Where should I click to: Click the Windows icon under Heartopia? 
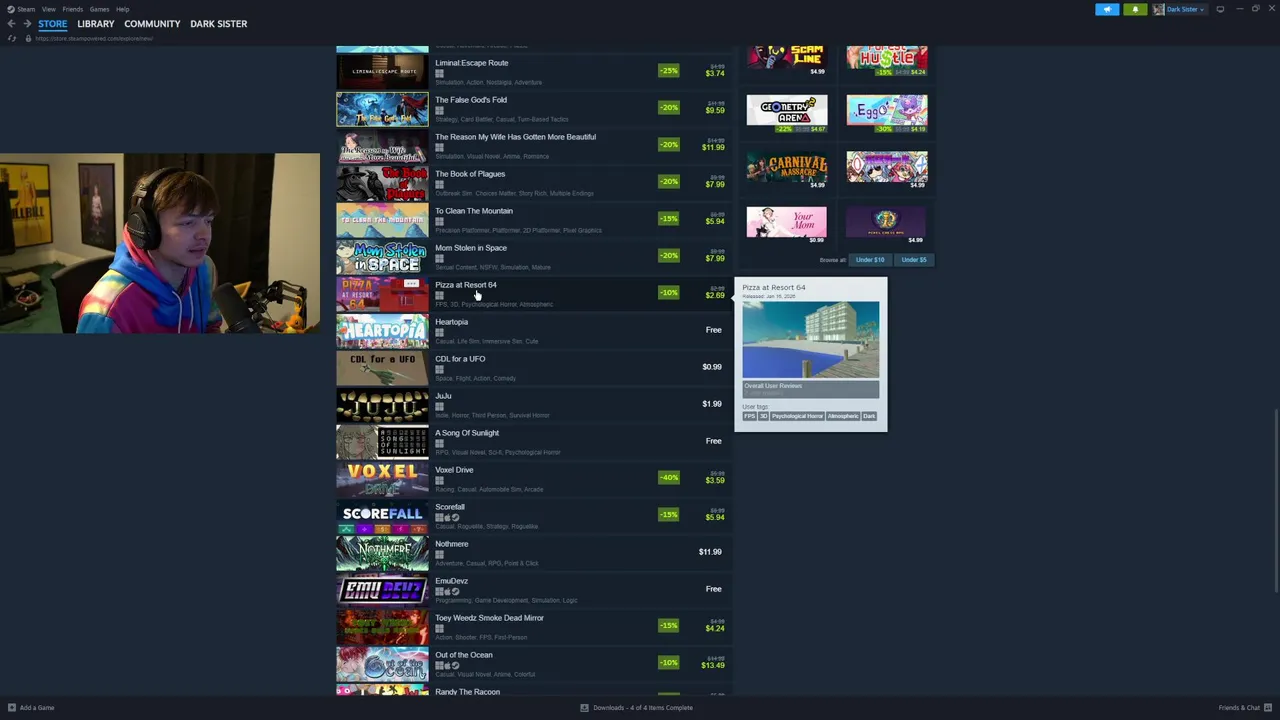439,332
